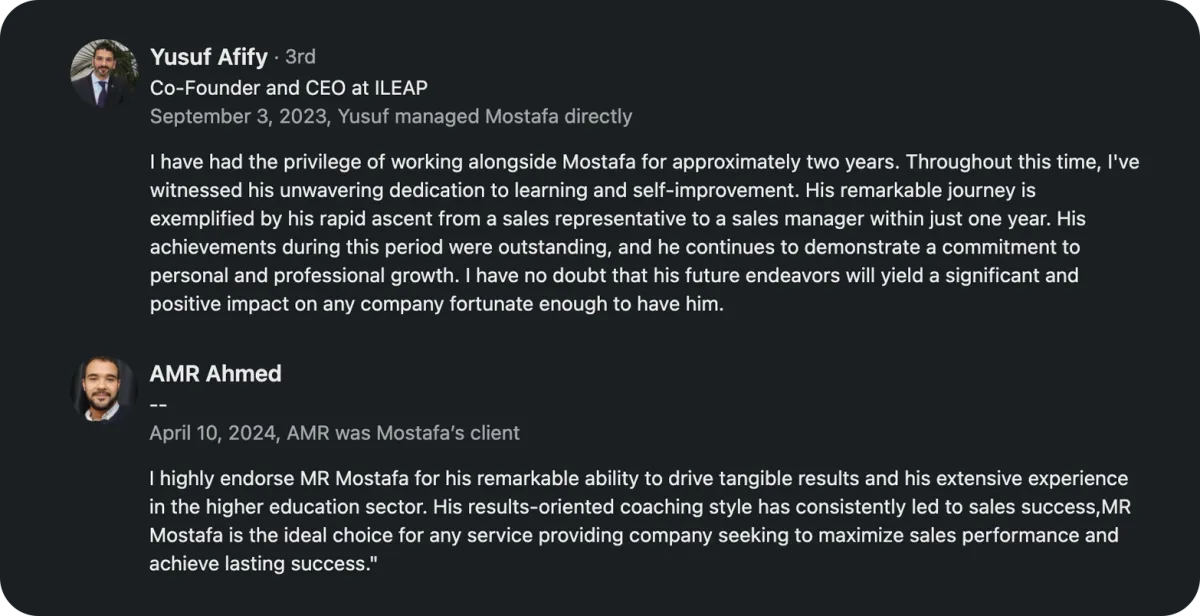
Task: Open AMR Ahmed's profile photo
Action: 104,390
